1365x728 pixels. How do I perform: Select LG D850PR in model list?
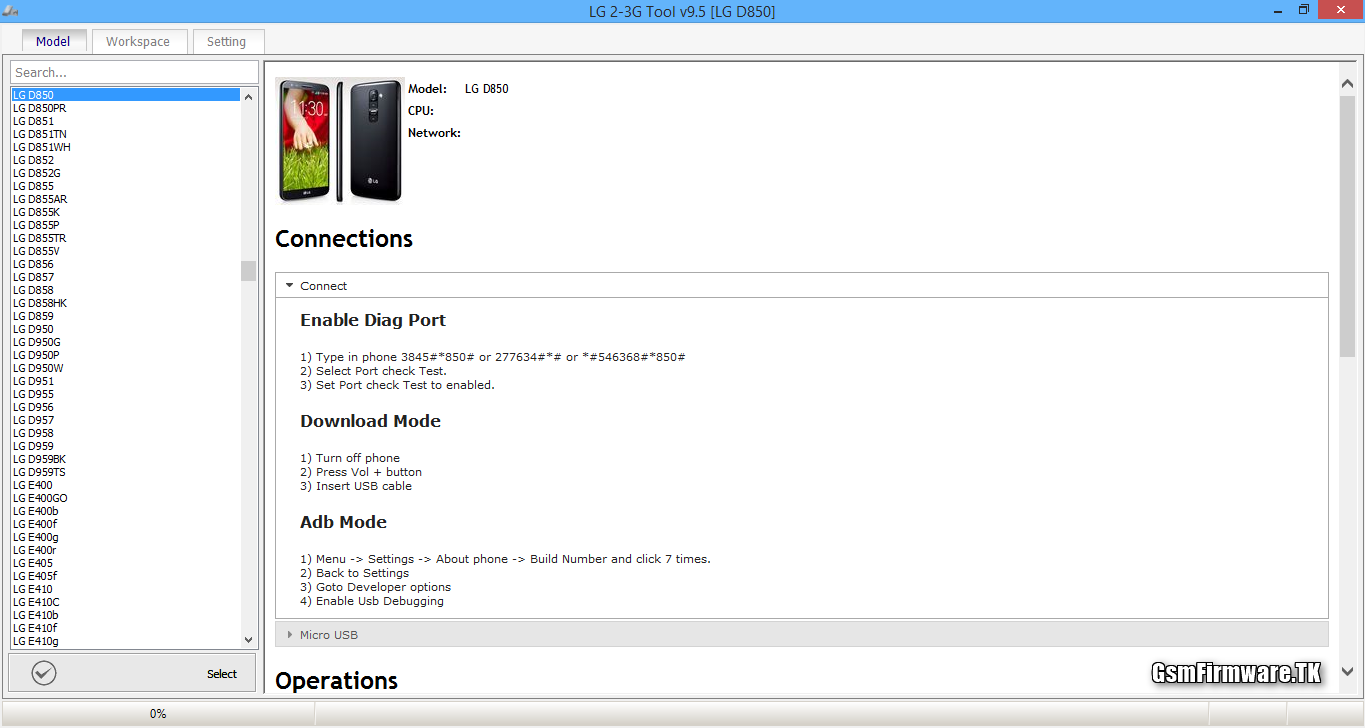pos(125,108)
